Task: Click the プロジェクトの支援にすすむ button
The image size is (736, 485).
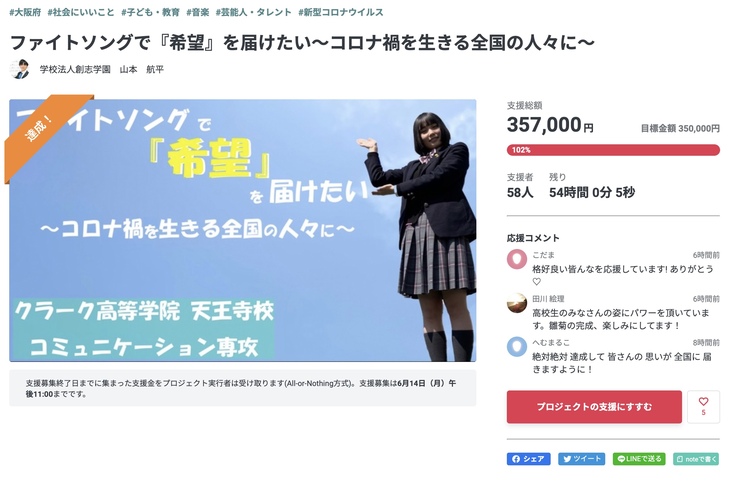Action: (594, 407)
